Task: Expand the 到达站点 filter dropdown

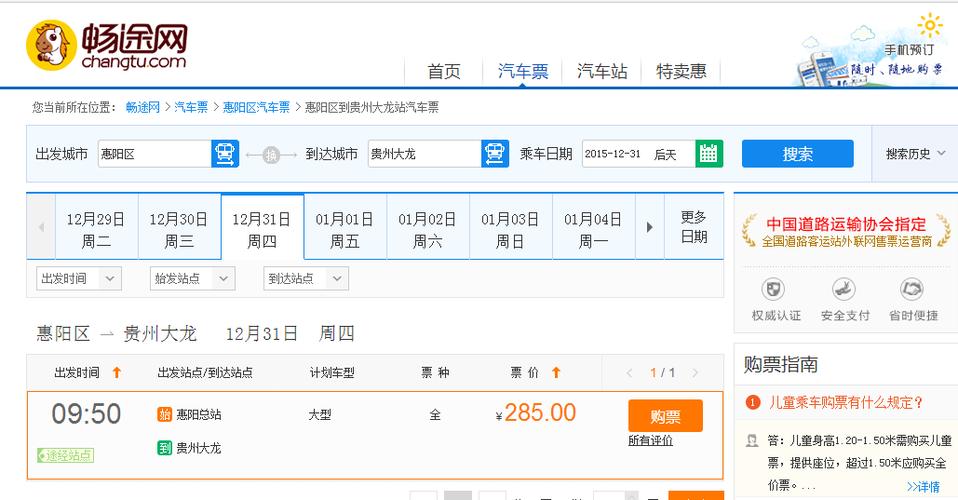Action: tap(306, 279)
